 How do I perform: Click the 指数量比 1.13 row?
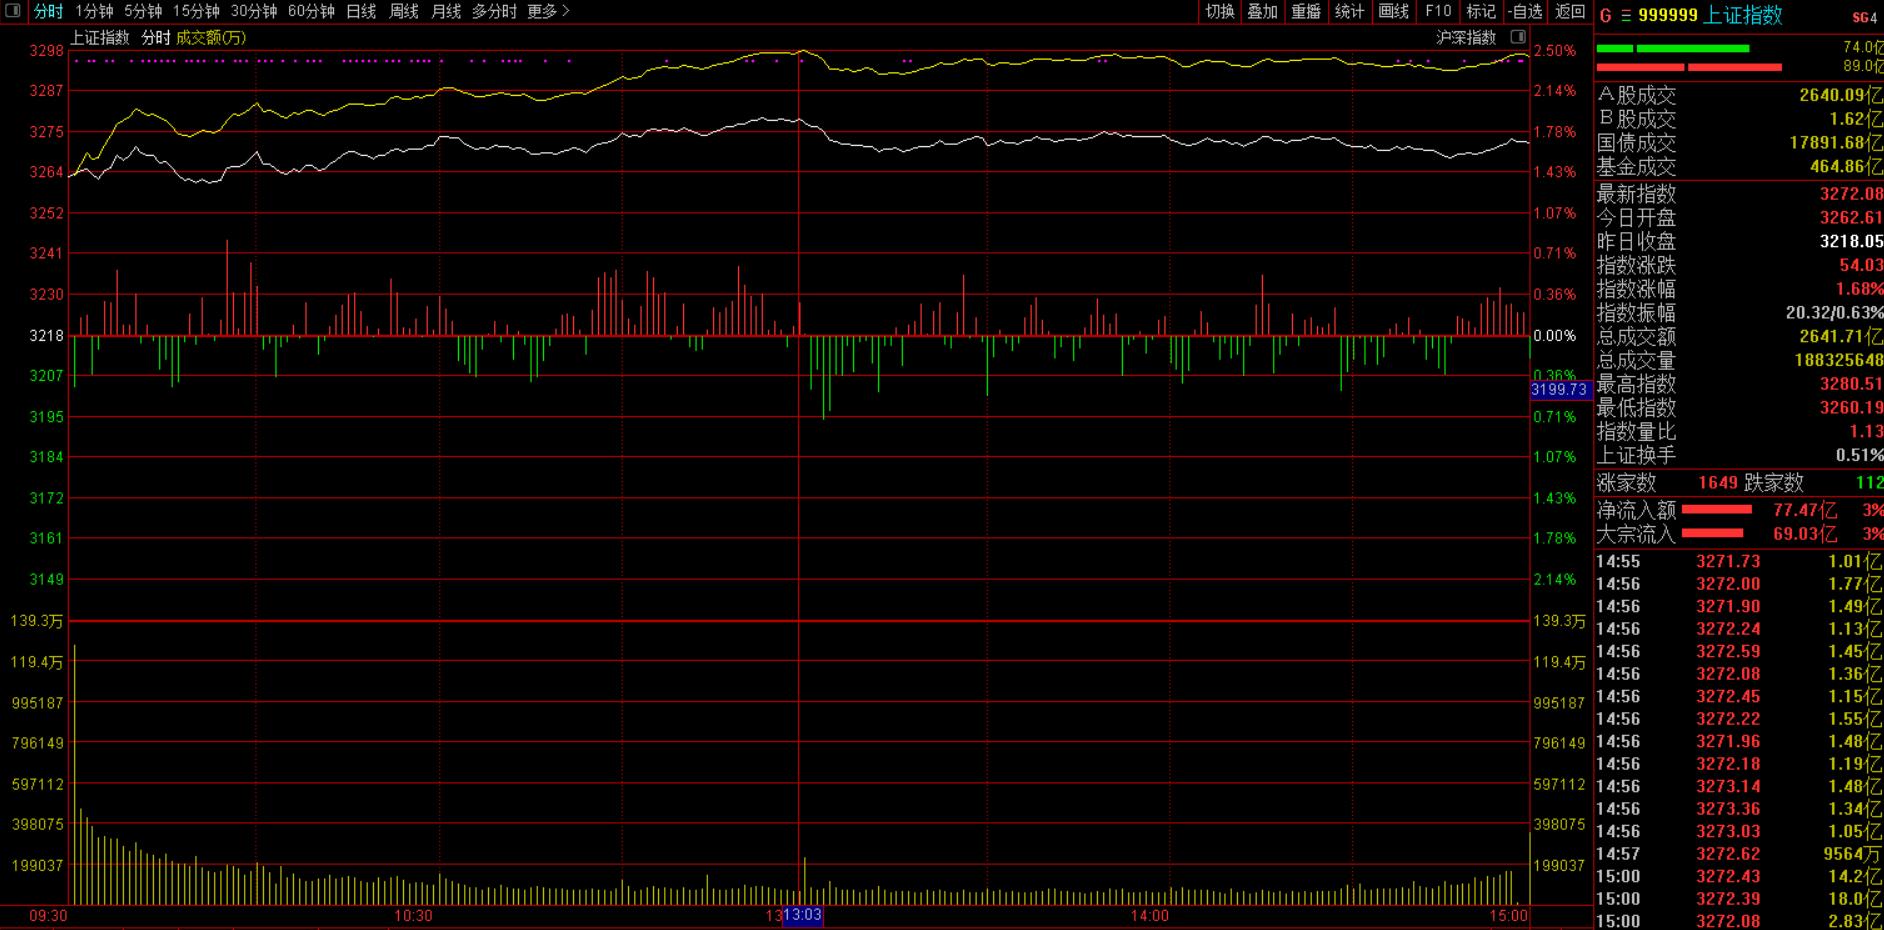tap(1739, 432)
